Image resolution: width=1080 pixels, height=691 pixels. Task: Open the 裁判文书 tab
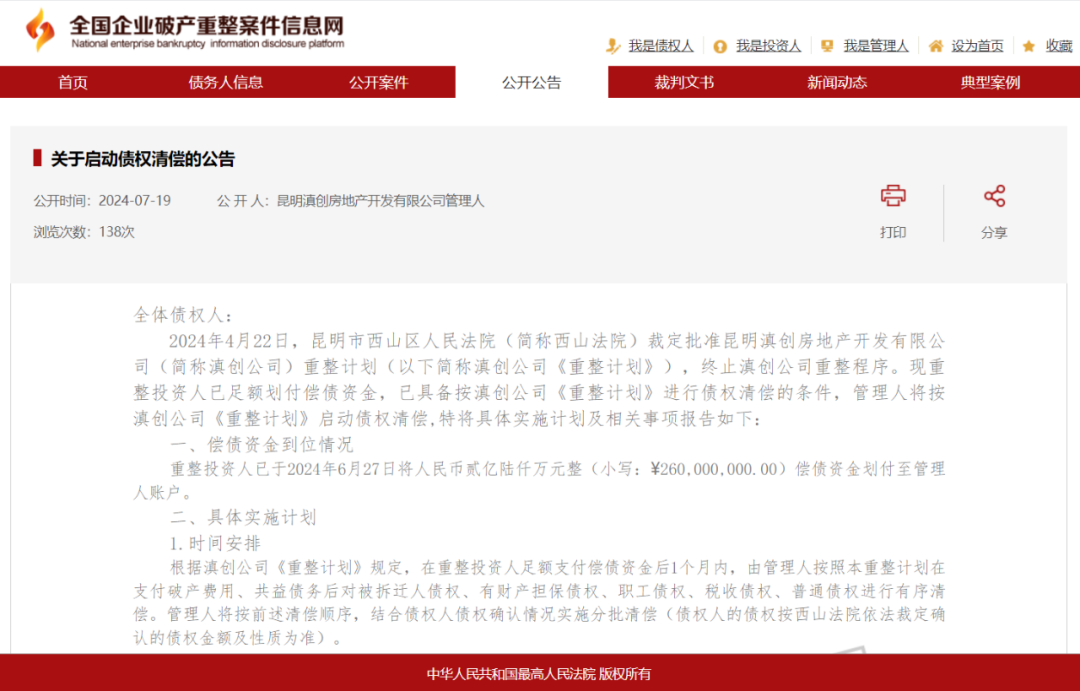[685, 82]
